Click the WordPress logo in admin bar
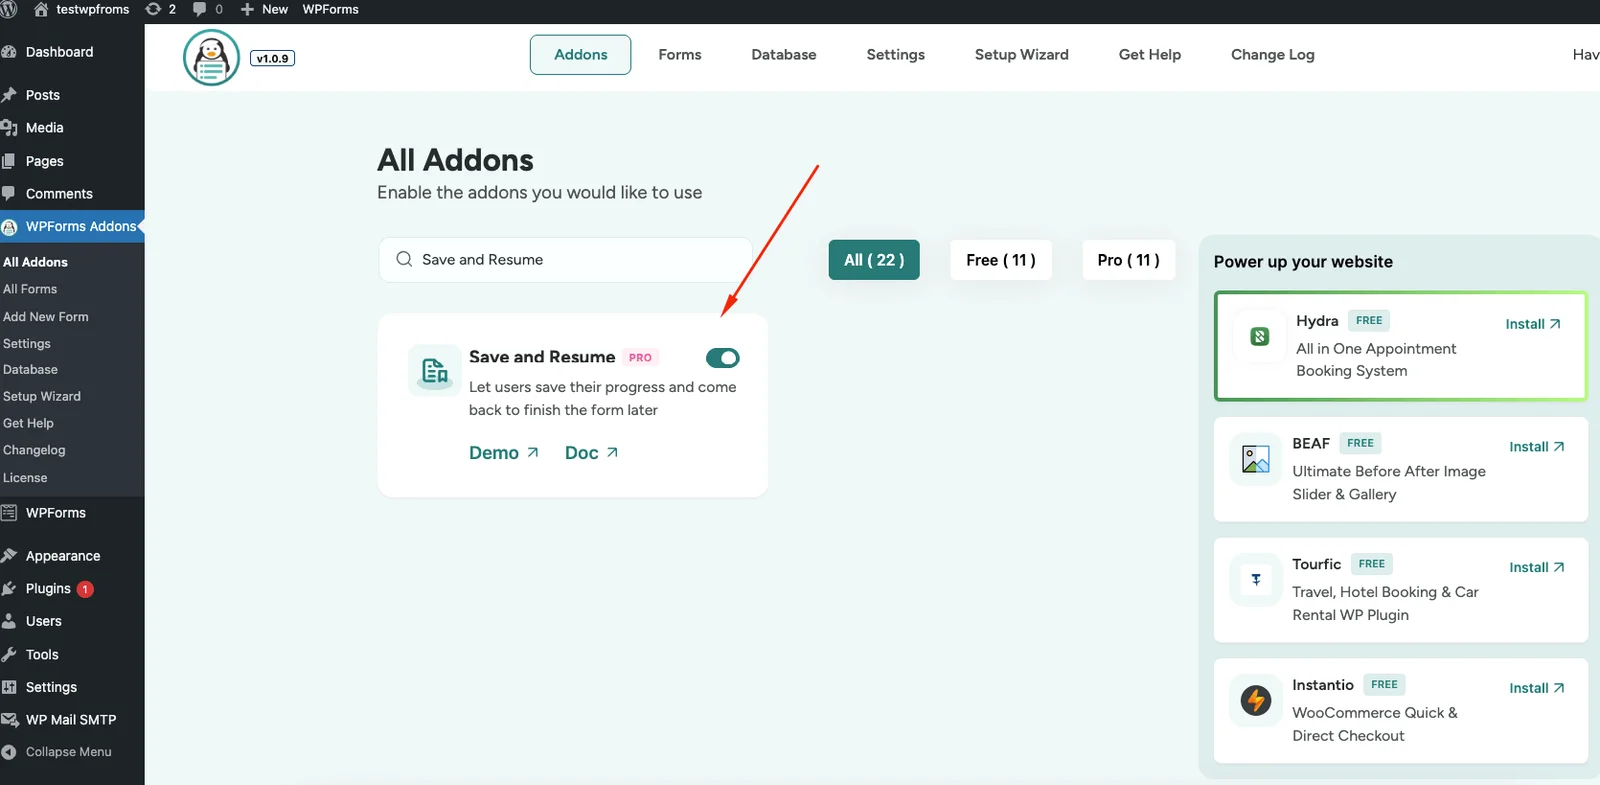The height and width of the screenshot is (785, 1600). point(9,9)
